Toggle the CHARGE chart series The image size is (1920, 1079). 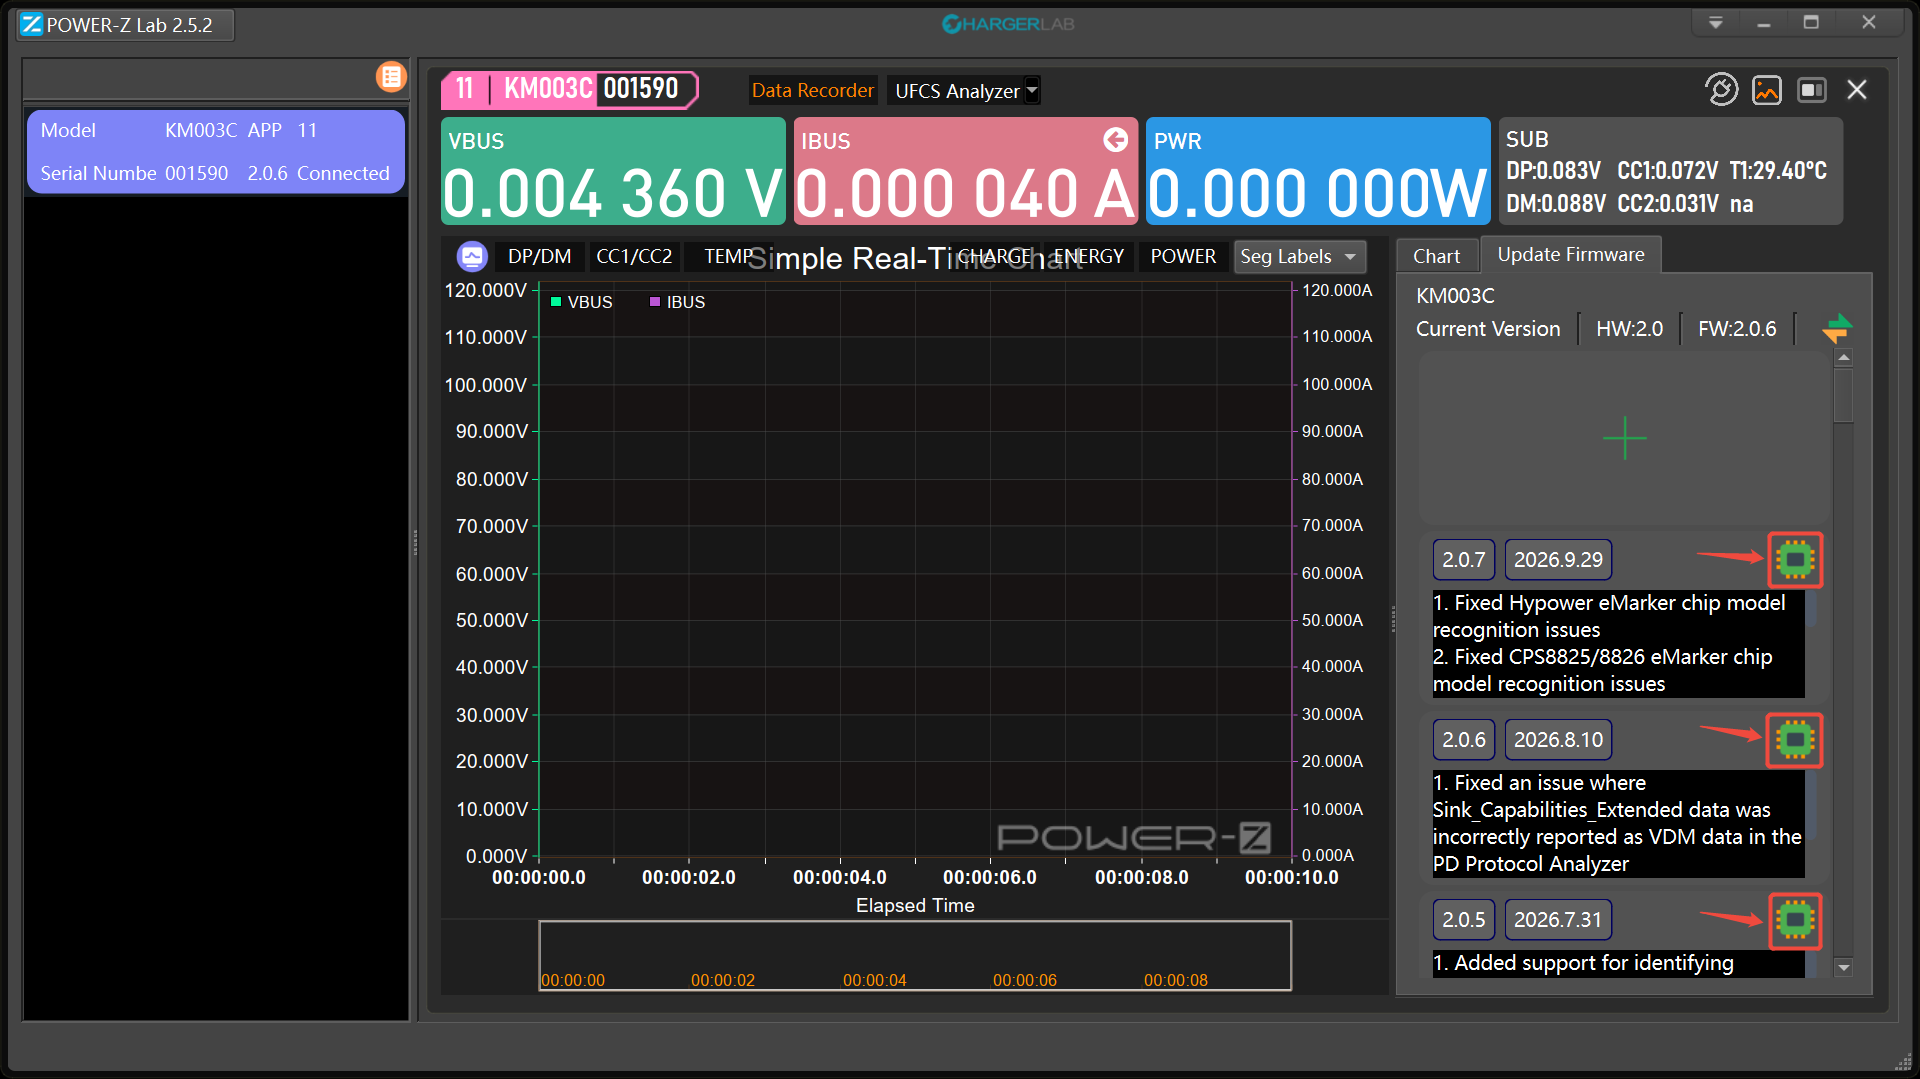pyautogui.click(x=994, y=257)
